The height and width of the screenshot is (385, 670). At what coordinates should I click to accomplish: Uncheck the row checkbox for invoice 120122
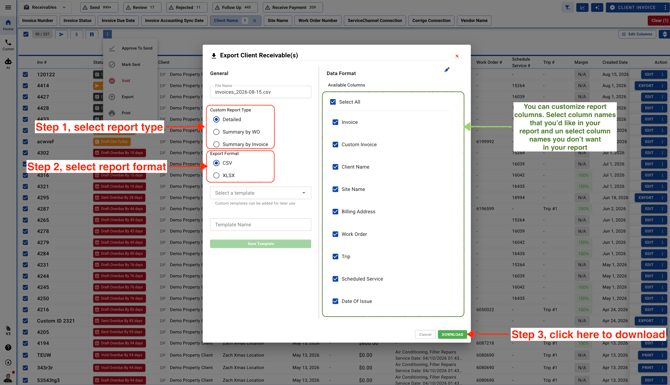(x=26, y=74)
